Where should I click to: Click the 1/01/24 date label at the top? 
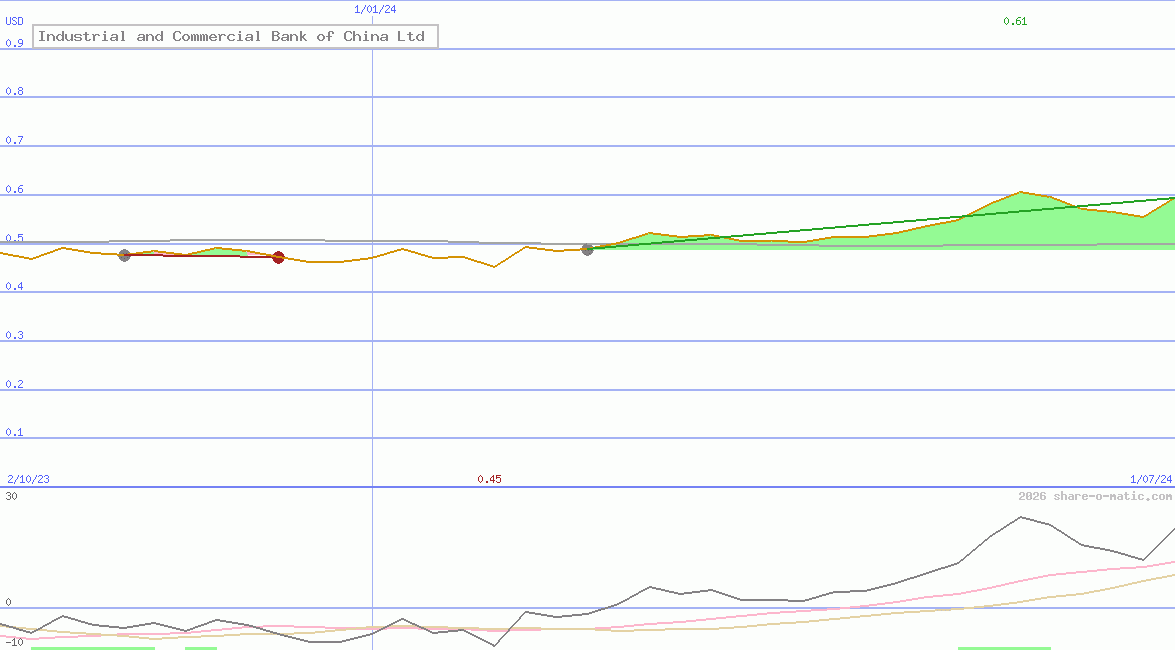click(x=375, y=10)
